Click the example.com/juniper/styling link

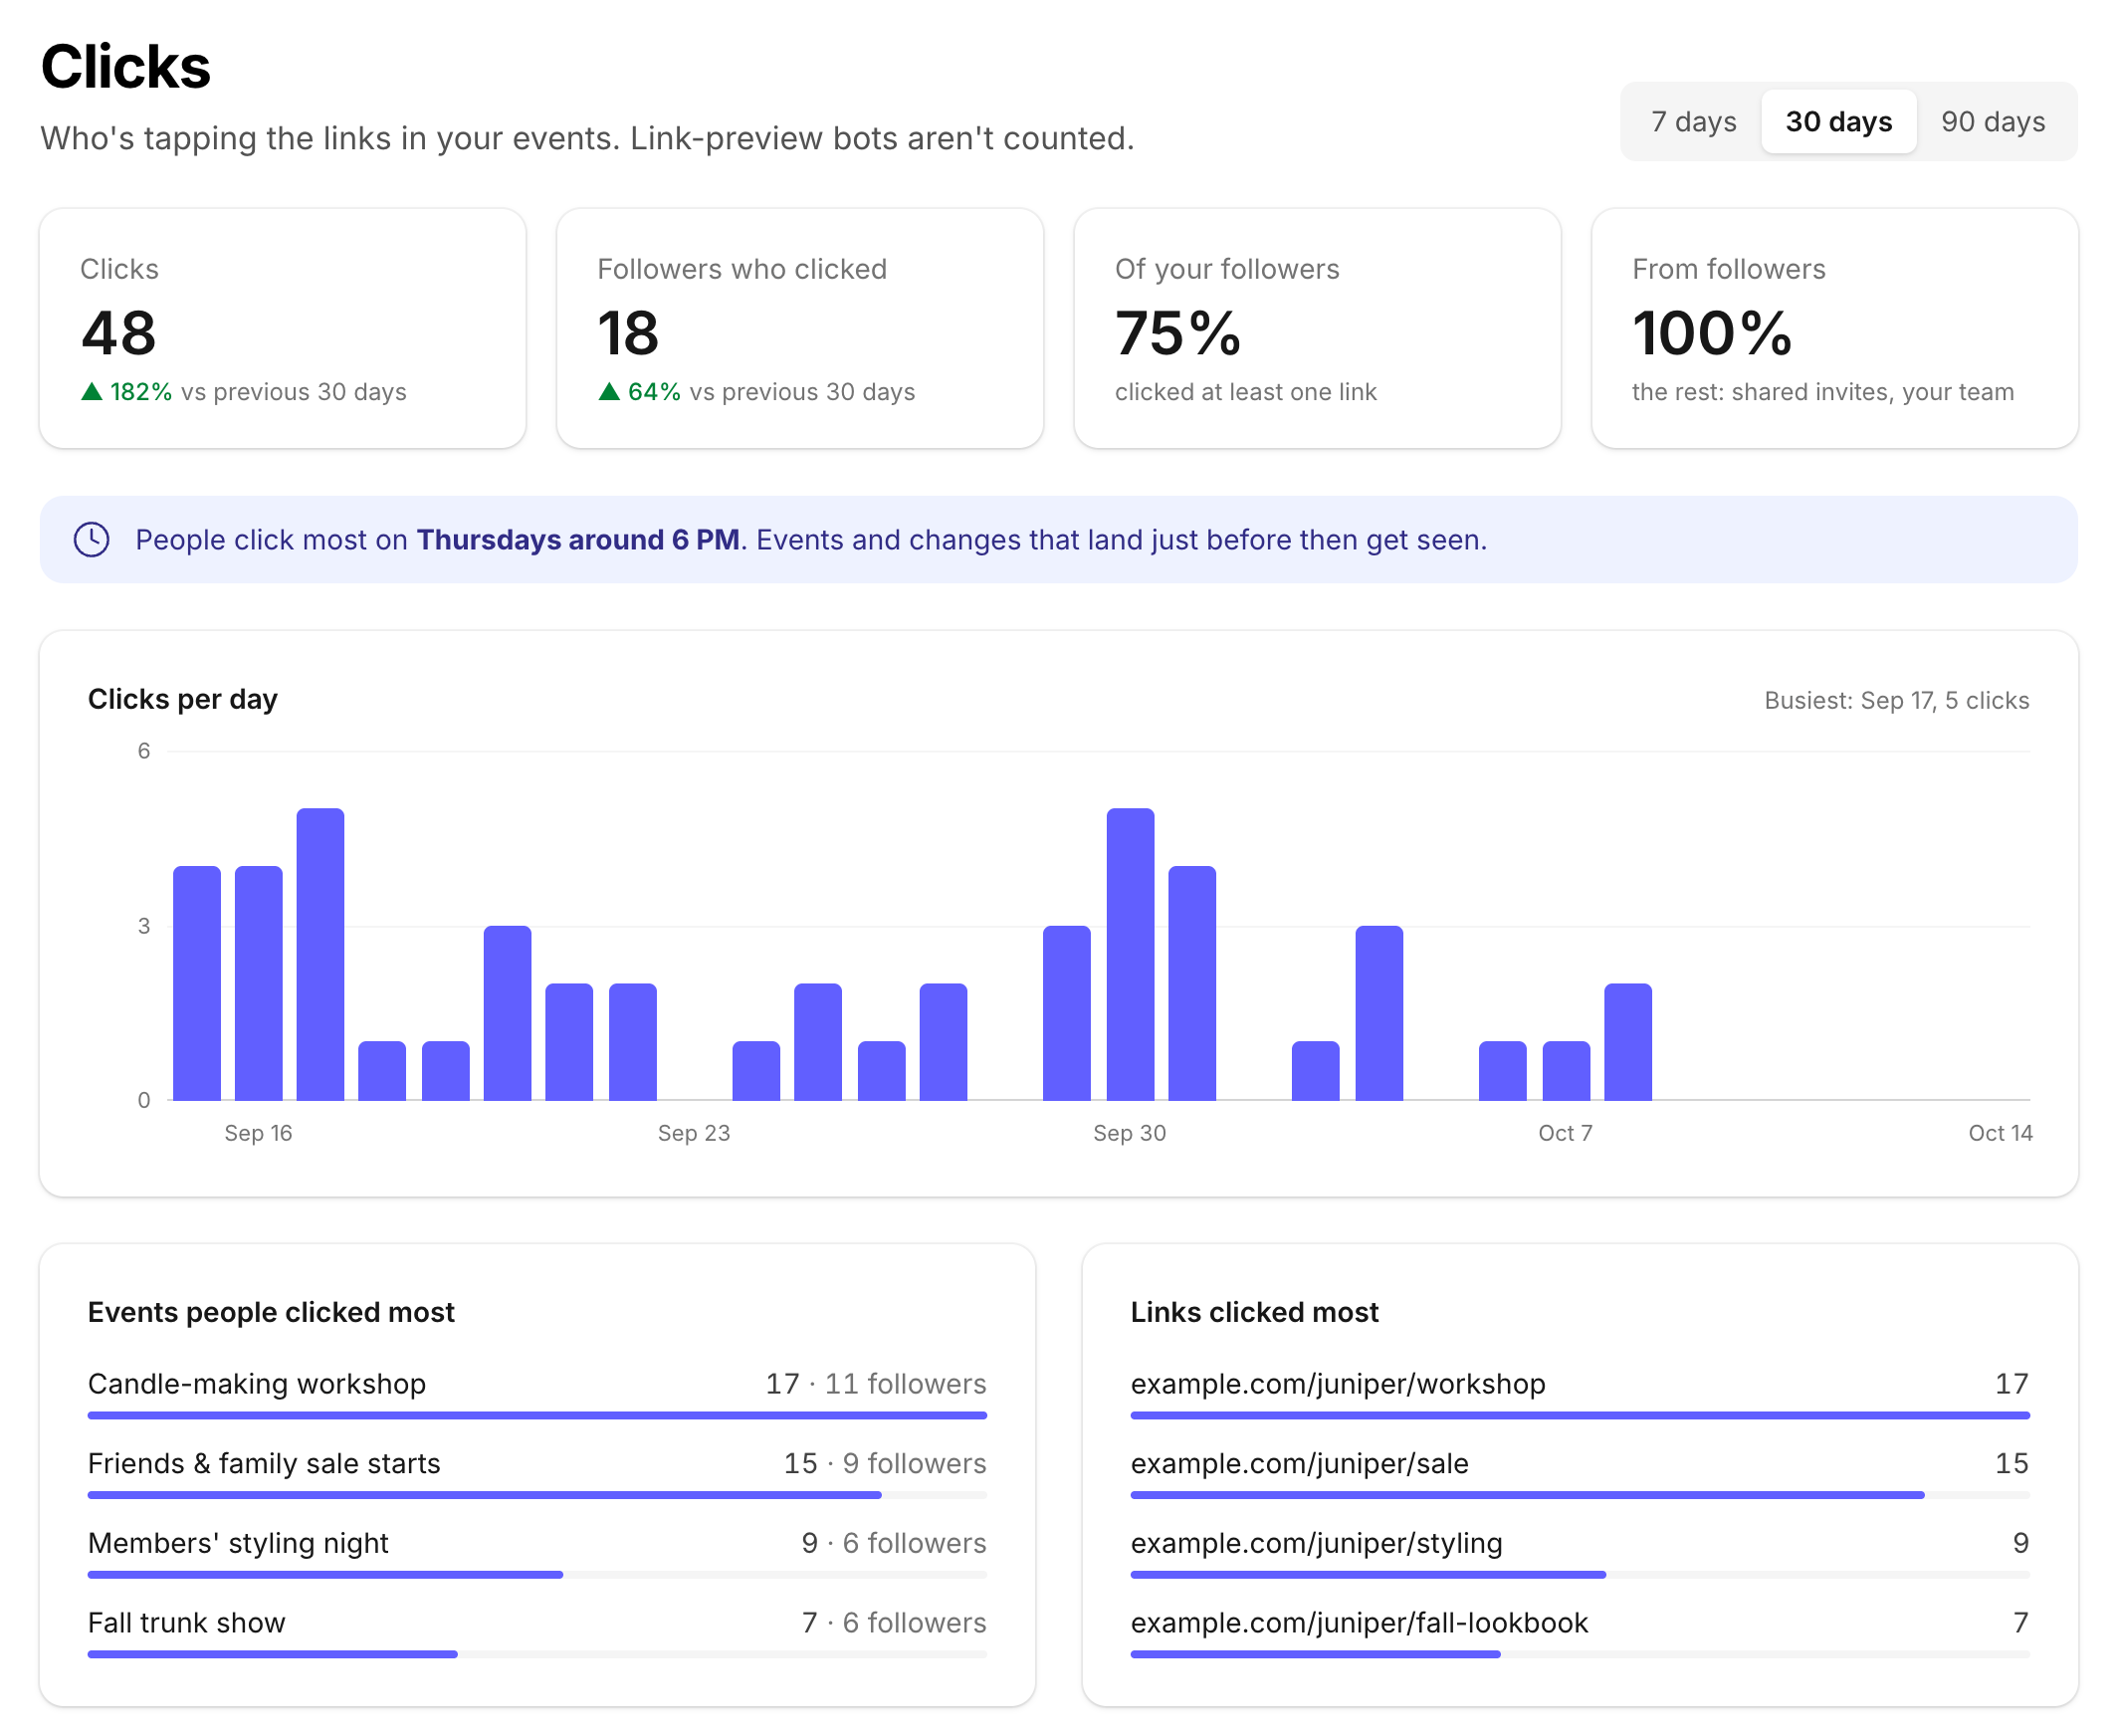[x=1316, y=1544]
